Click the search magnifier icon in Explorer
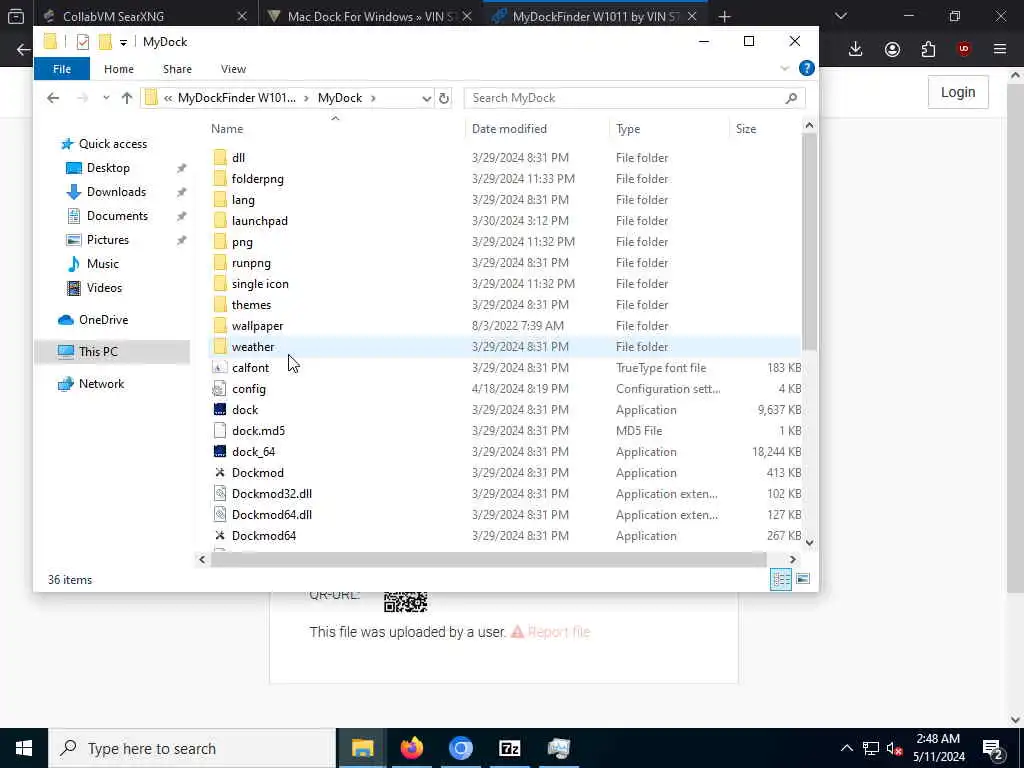 click(792, 98)
